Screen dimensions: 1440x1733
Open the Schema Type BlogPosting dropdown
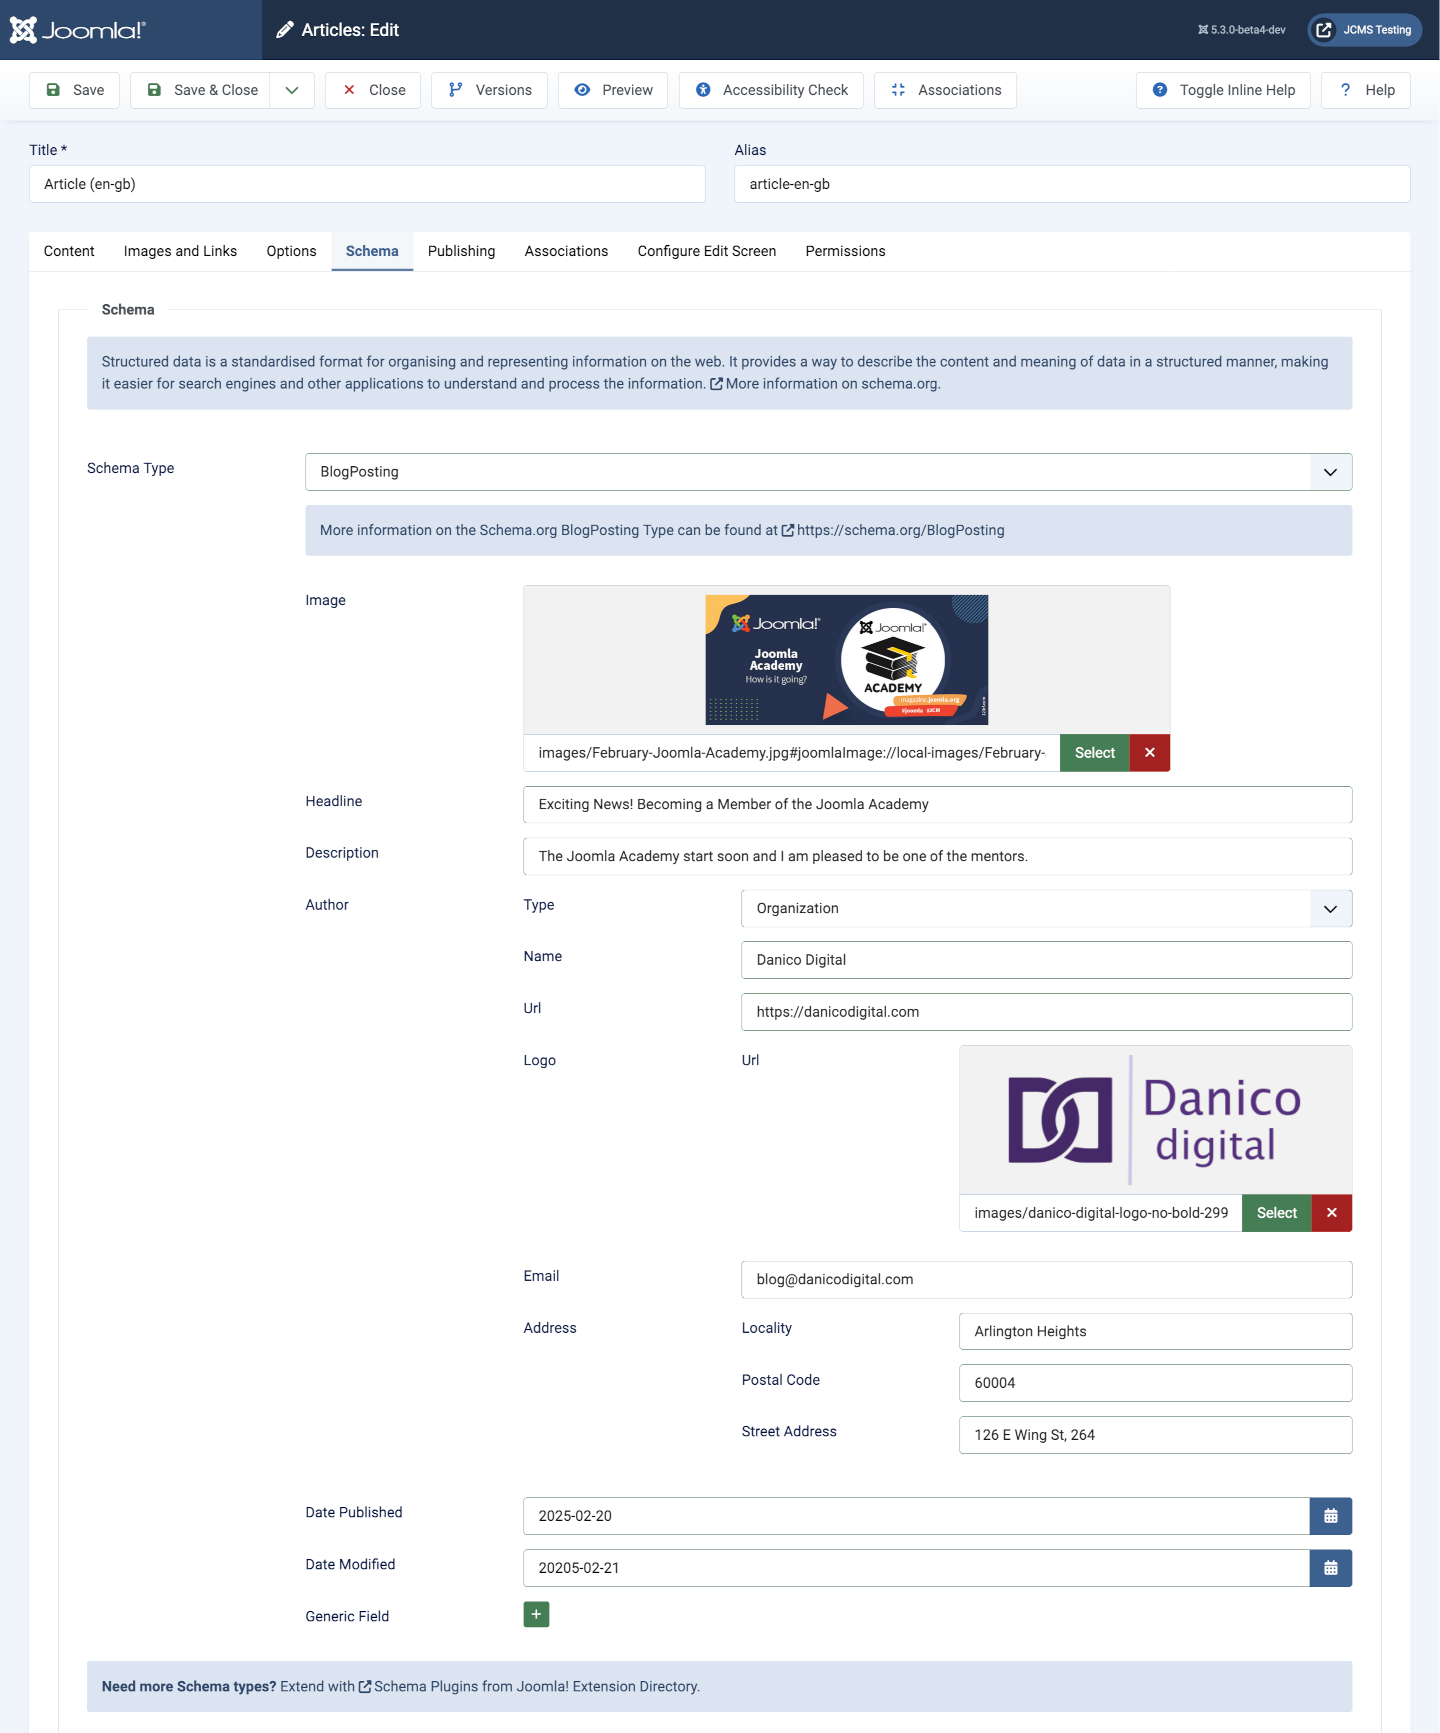pyautogui.click(x=828, y=472)
